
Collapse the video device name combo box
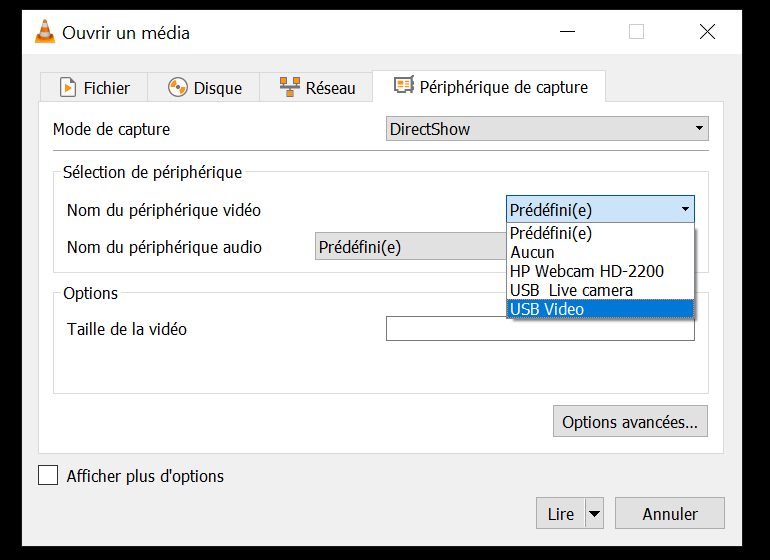pyautogui.click(x=600, y=209)
